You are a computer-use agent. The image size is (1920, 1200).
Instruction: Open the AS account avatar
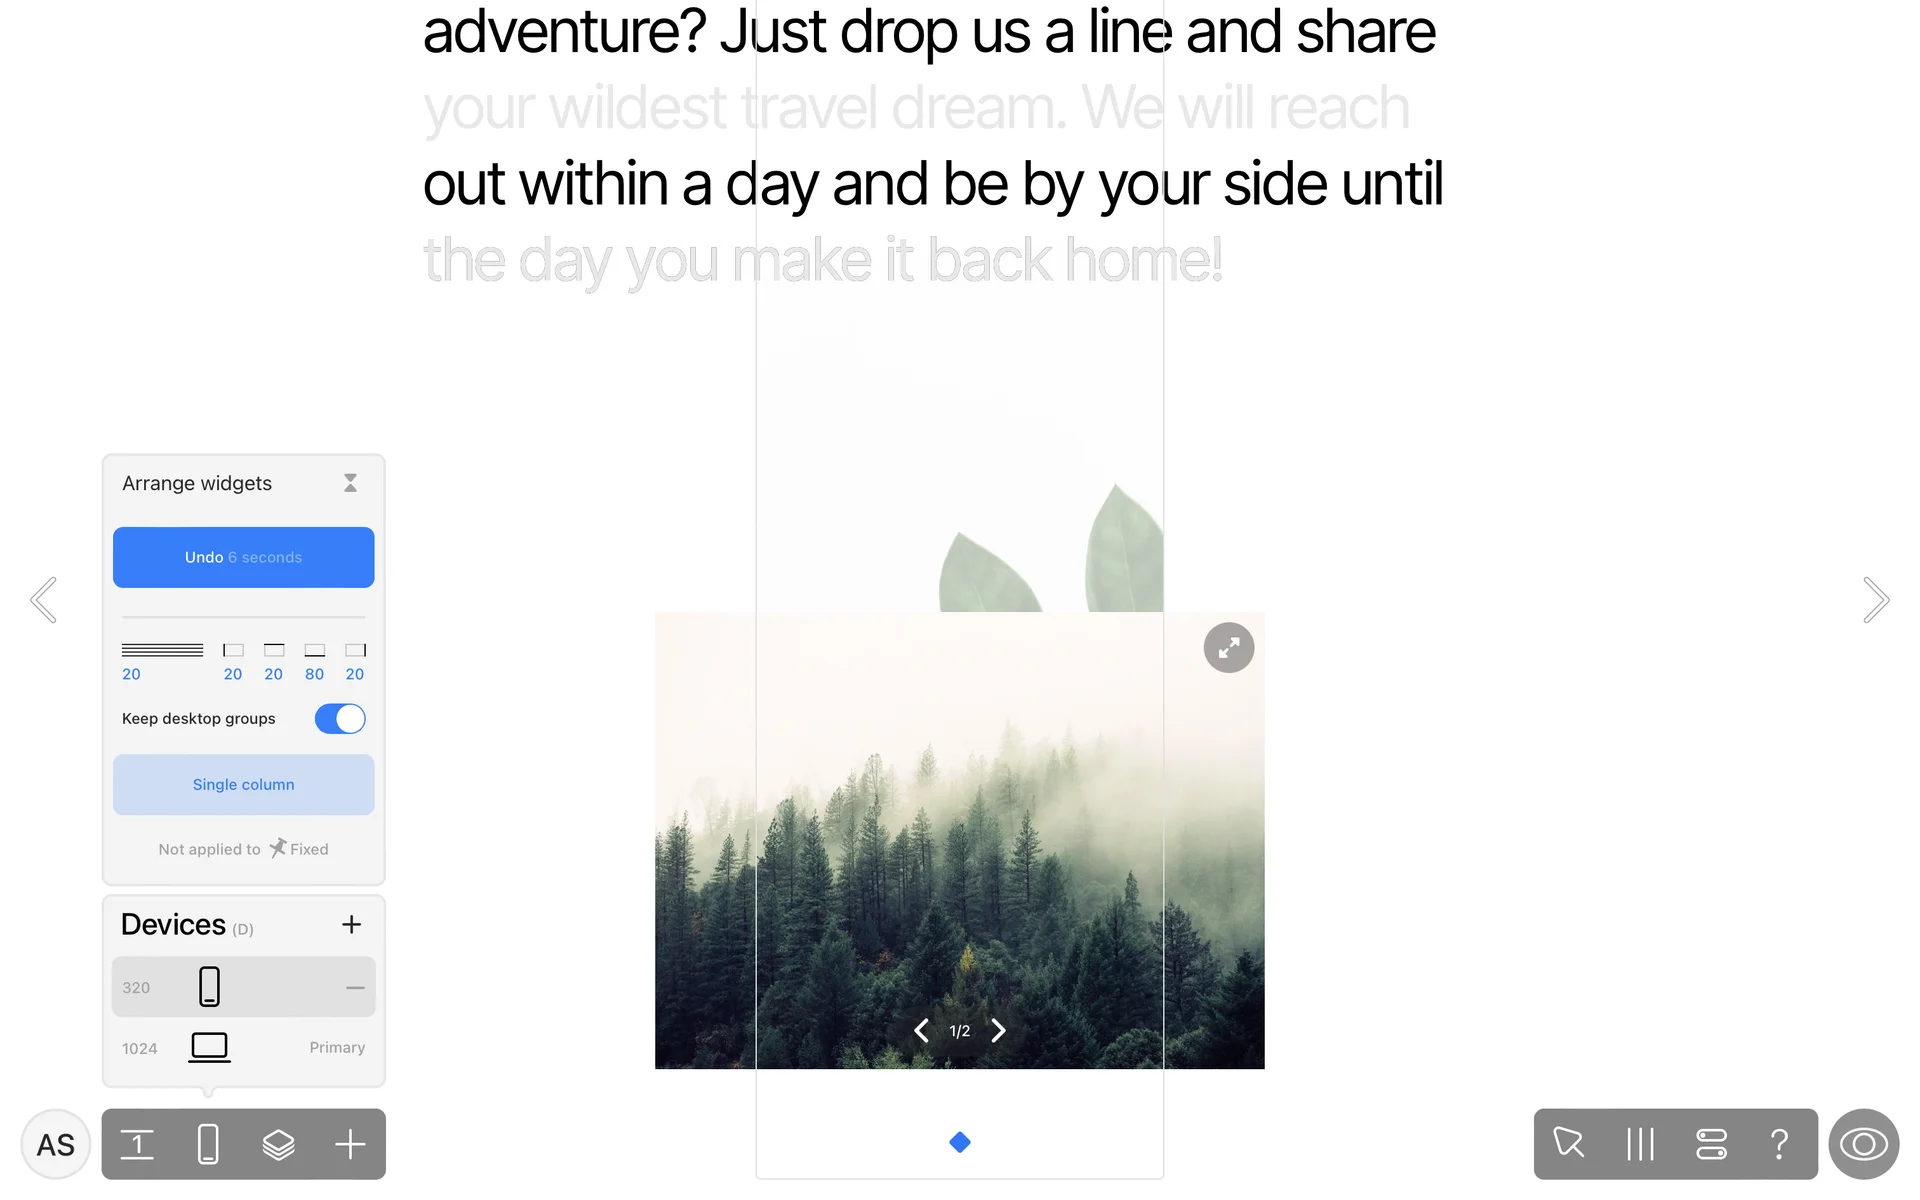(x=55, y=1144)
